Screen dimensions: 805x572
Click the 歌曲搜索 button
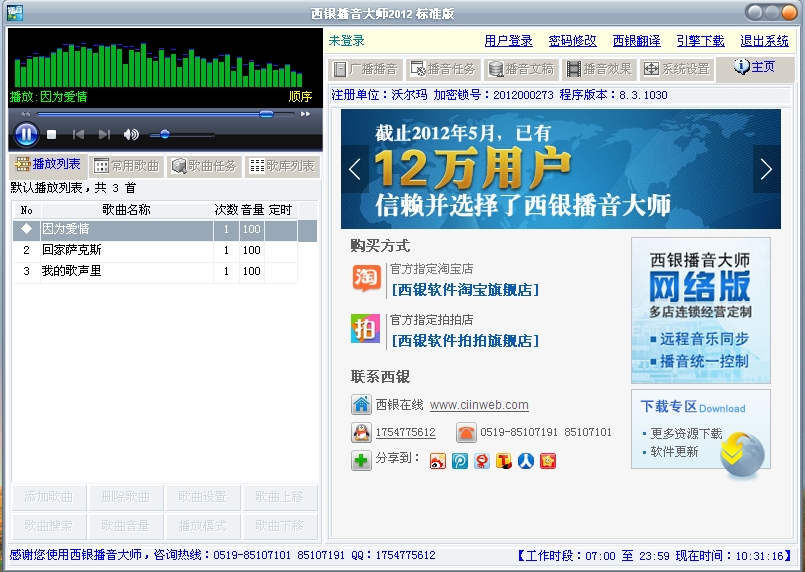[49, 525]
